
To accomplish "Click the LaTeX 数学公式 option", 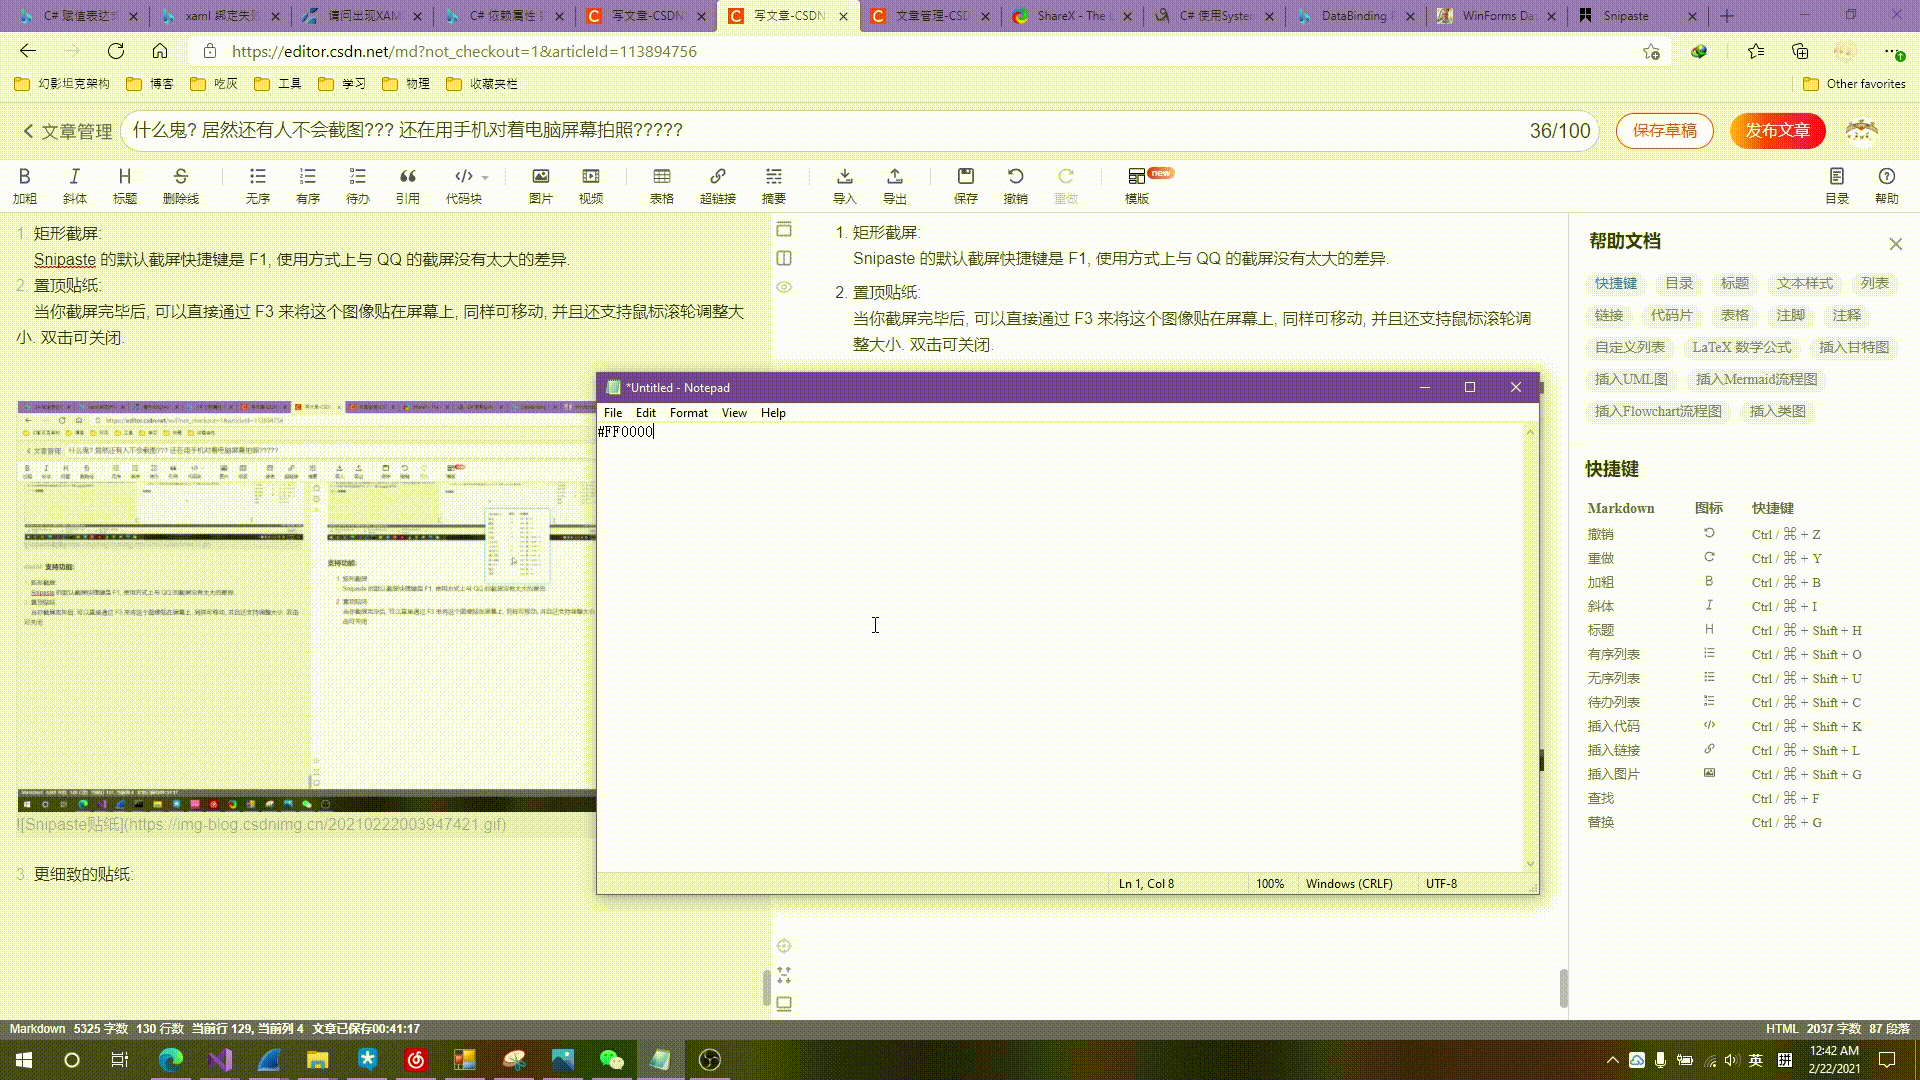I will (1741, 347).
